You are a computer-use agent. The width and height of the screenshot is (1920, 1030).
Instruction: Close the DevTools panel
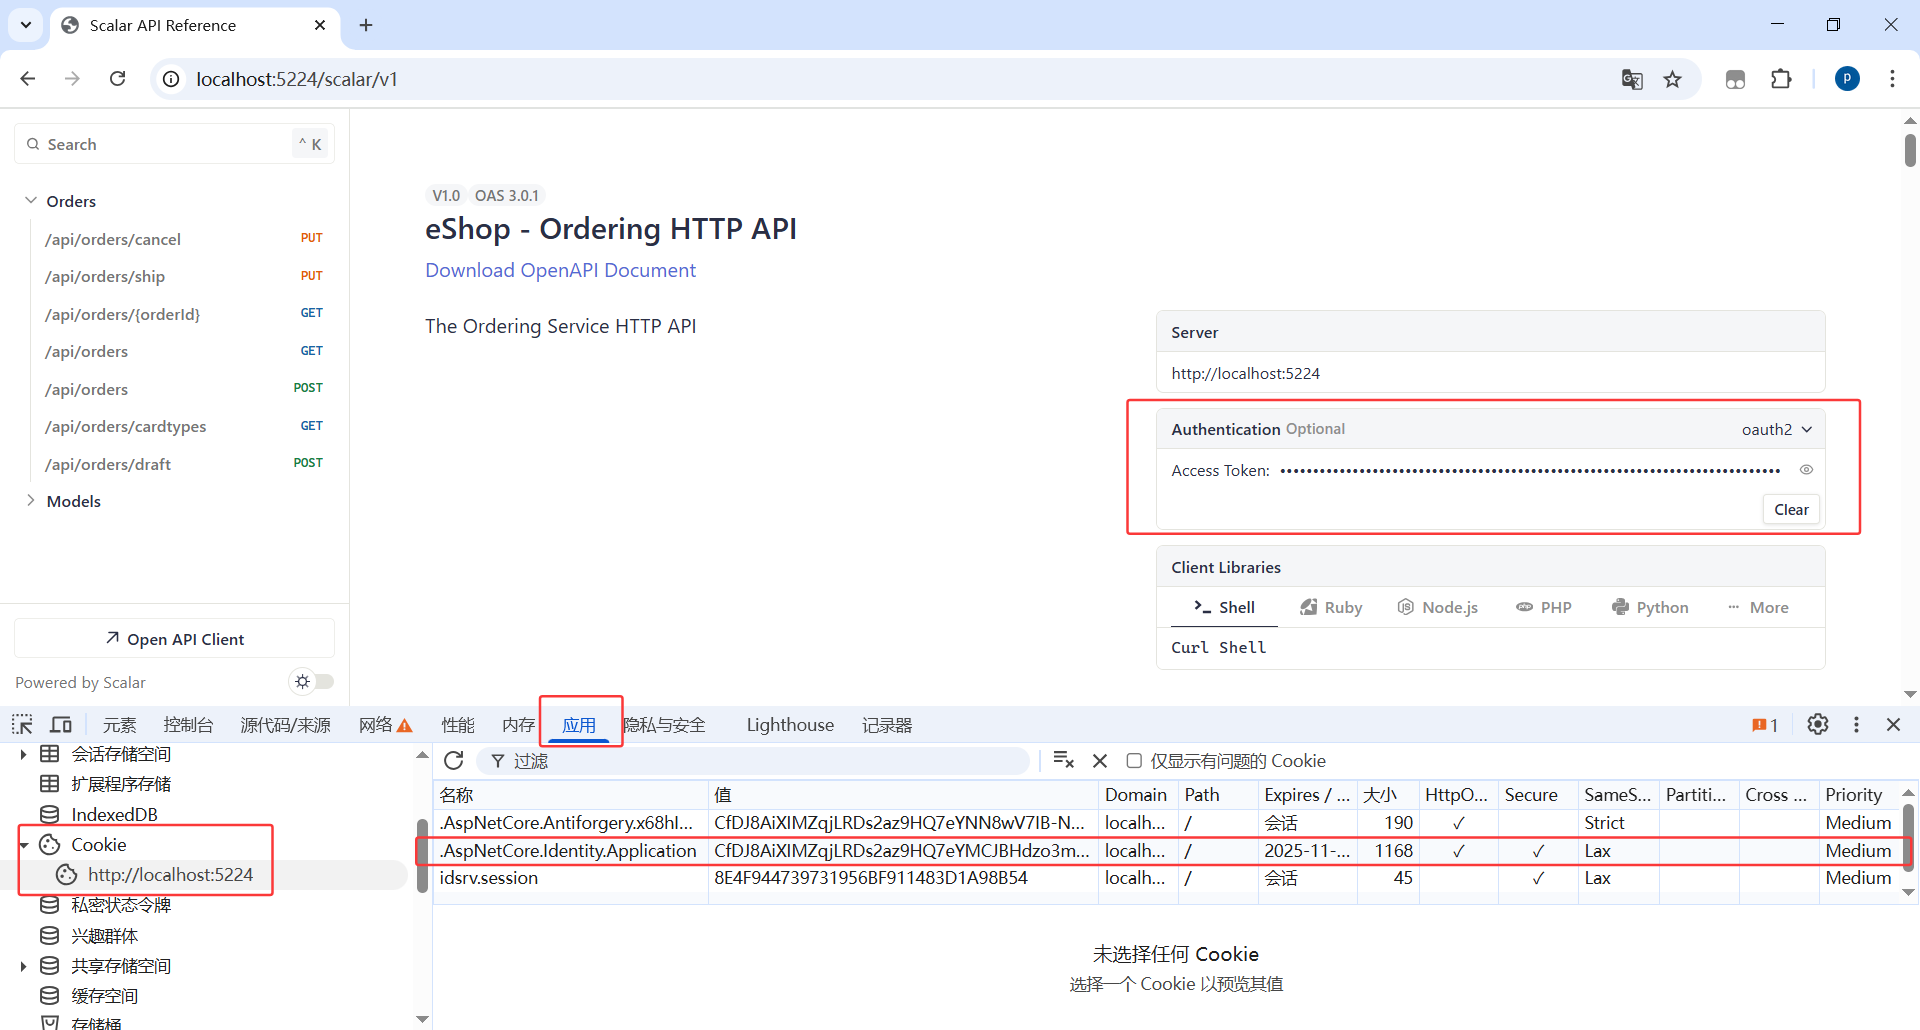1893,725
